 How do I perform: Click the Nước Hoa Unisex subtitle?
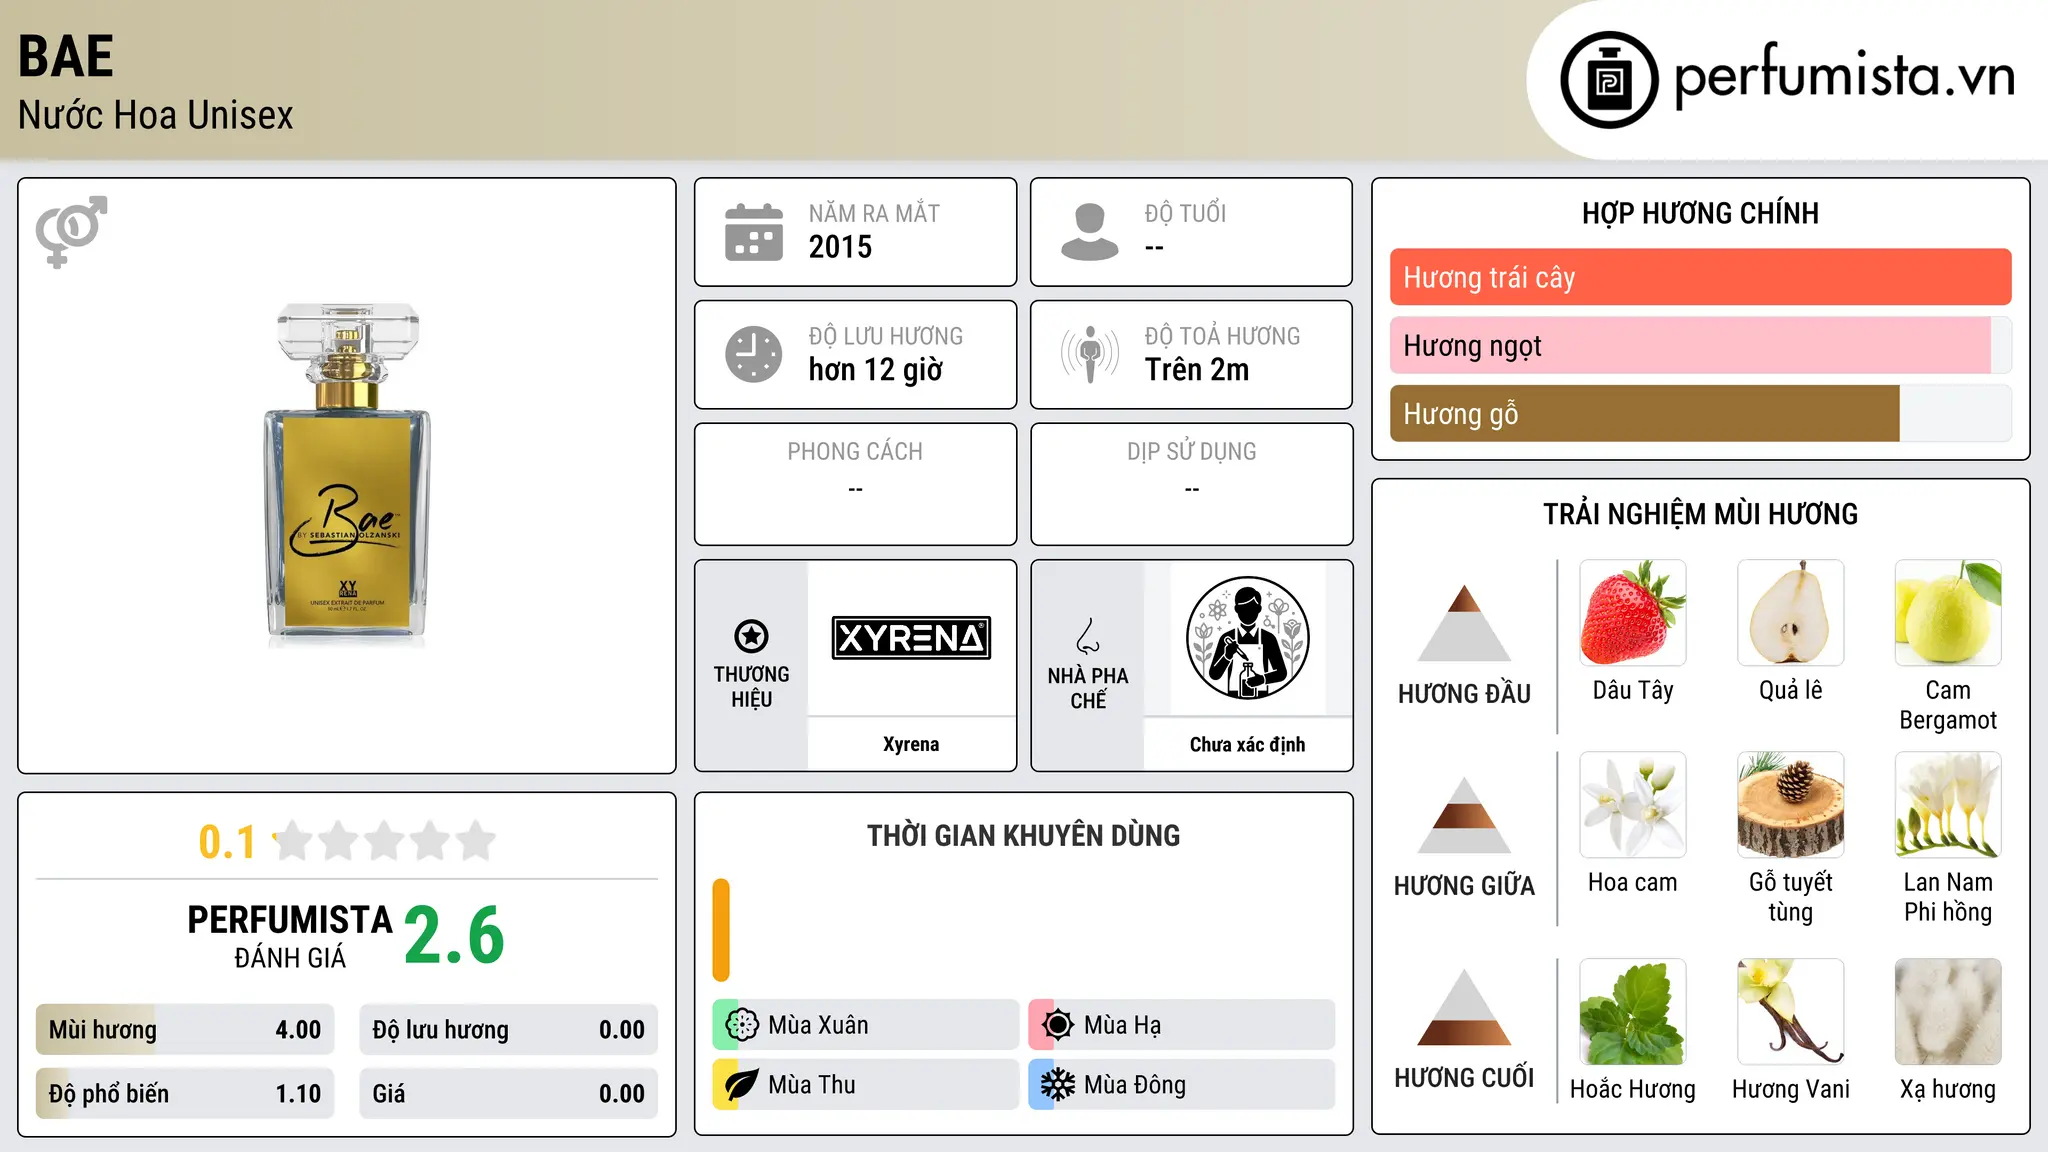(156, 116)
